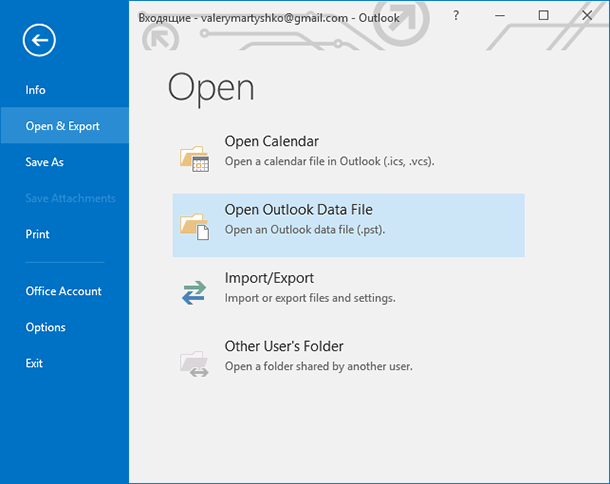Open Outlook Options
The width and height of the screenshot is (610, 484).
(46, 327)
